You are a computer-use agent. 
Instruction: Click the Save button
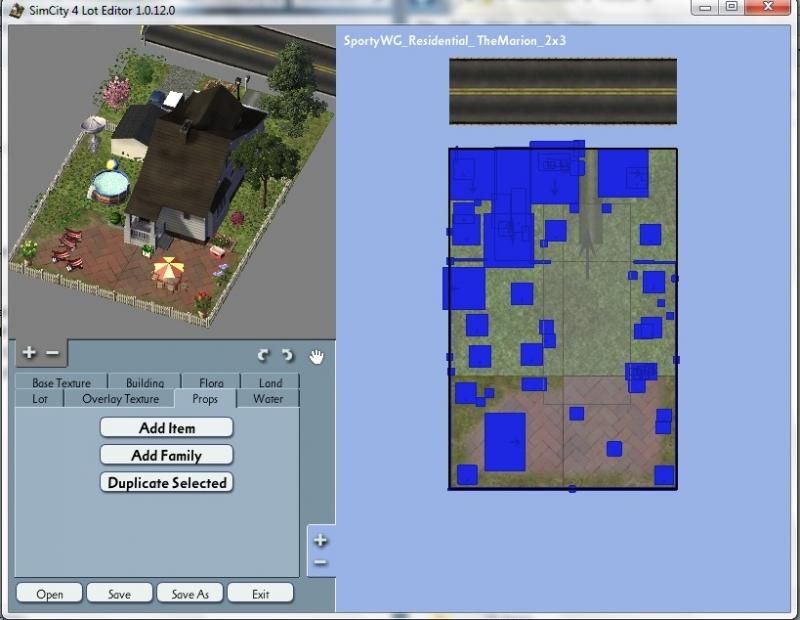[119, 594]
